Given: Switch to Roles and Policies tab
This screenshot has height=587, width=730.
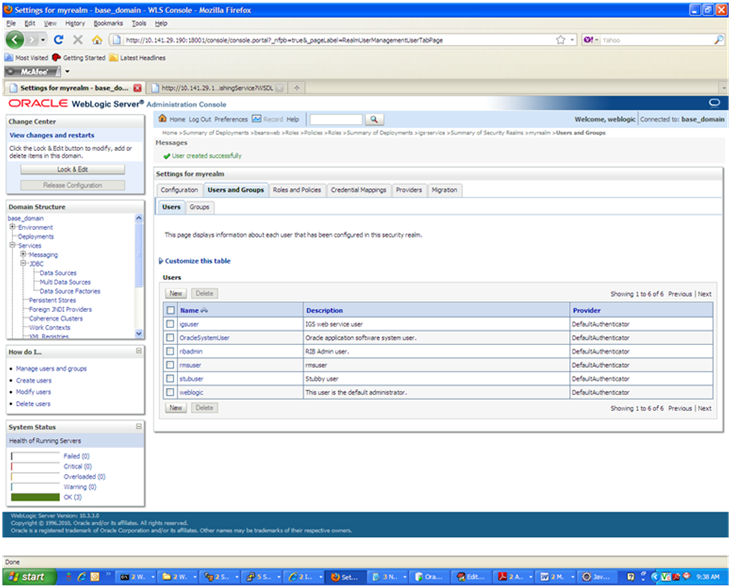Looking at the screenshot, I should tap(297, 190).
